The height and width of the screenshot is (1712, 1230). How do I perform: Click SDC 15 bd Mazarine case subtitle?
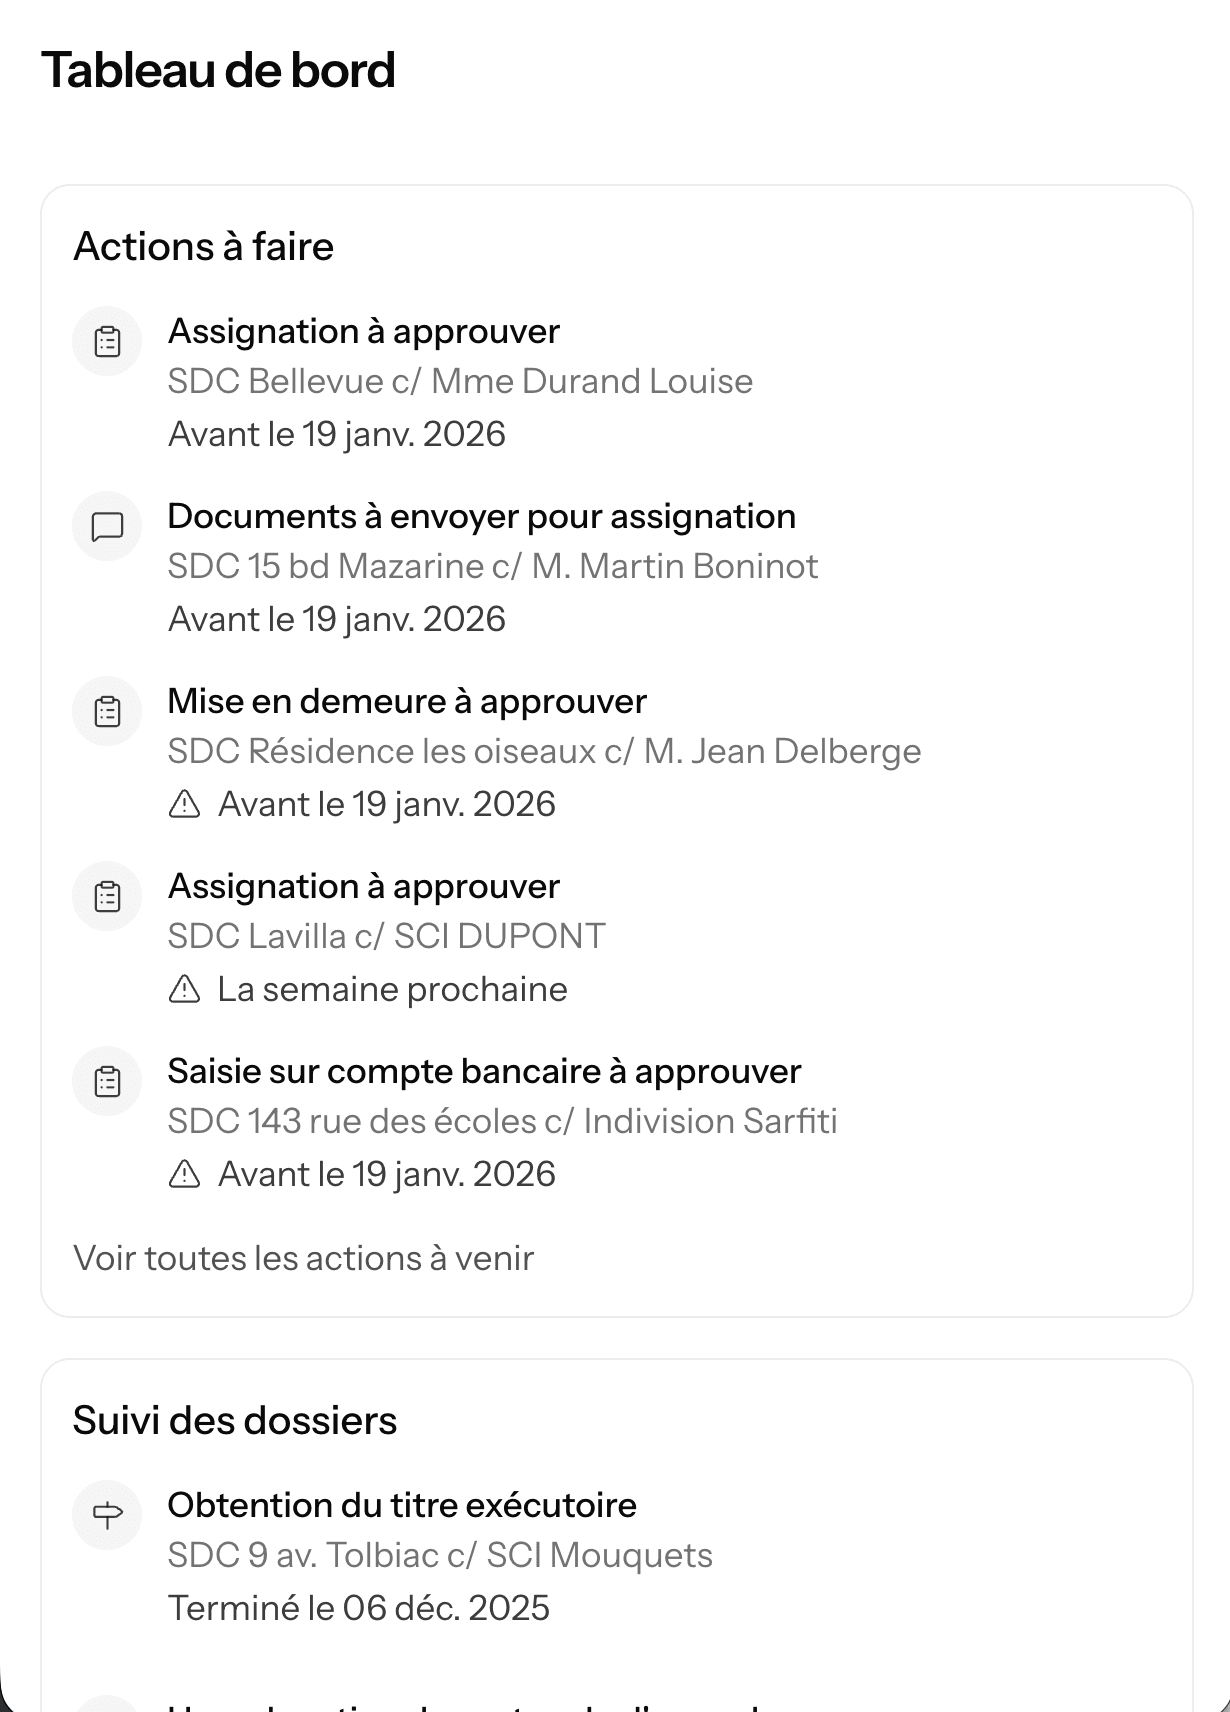(492, 566)
